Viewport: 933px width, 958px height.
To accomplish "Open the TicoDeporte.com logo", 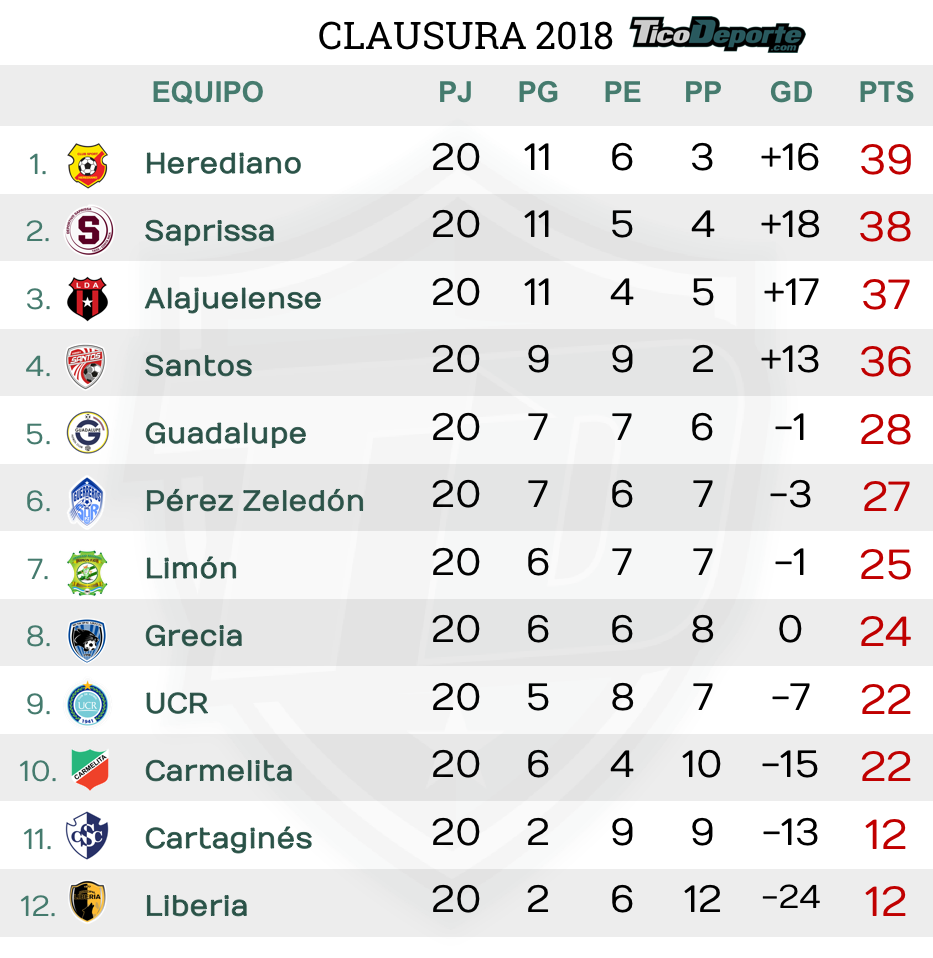I will [717, 34].
